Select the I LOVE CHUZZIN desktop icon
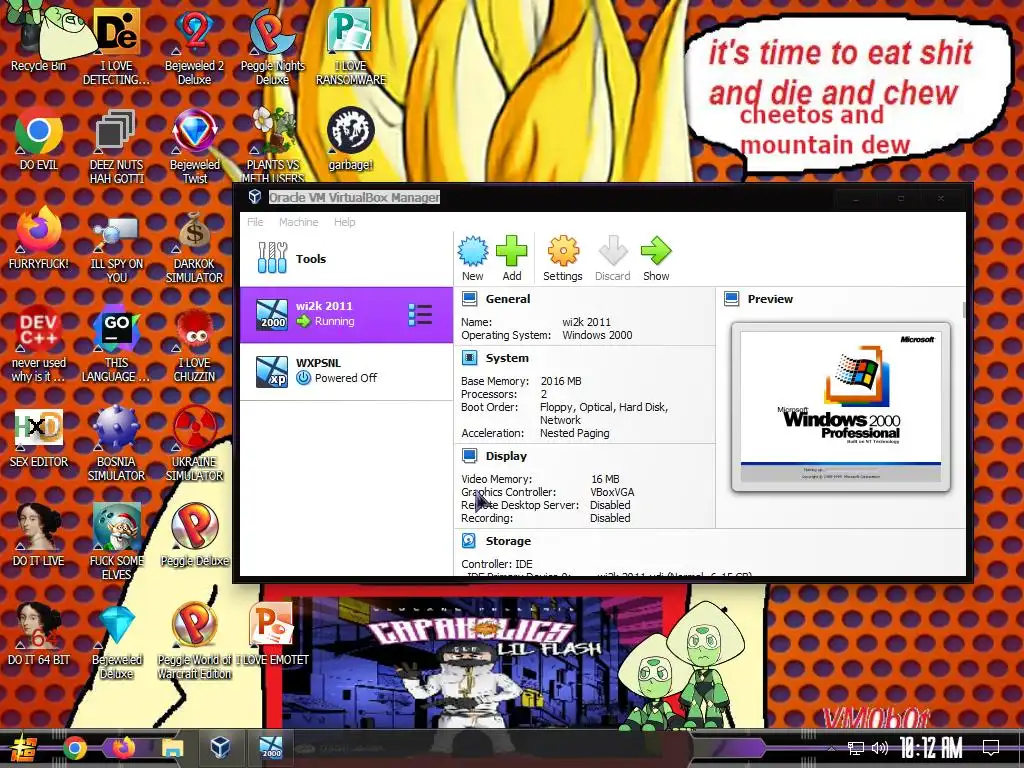The height and width of the screenshot is (768, 1024). click(x=195, y=344)
